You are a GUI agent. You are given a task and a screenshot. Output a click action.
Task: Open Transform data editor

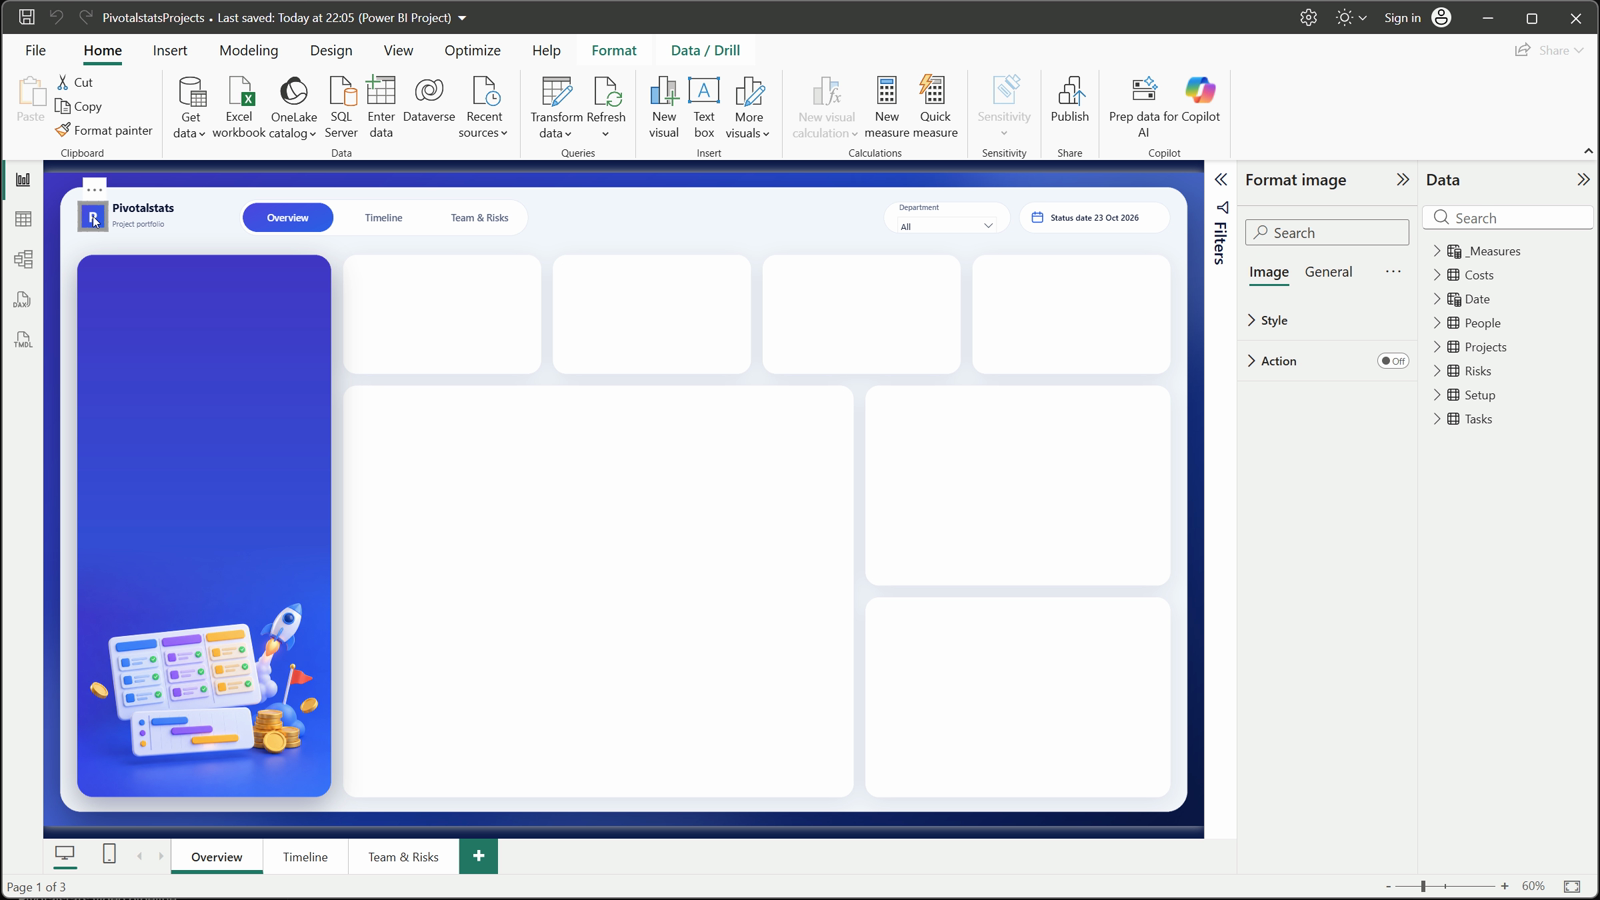(x=556, y=107)
